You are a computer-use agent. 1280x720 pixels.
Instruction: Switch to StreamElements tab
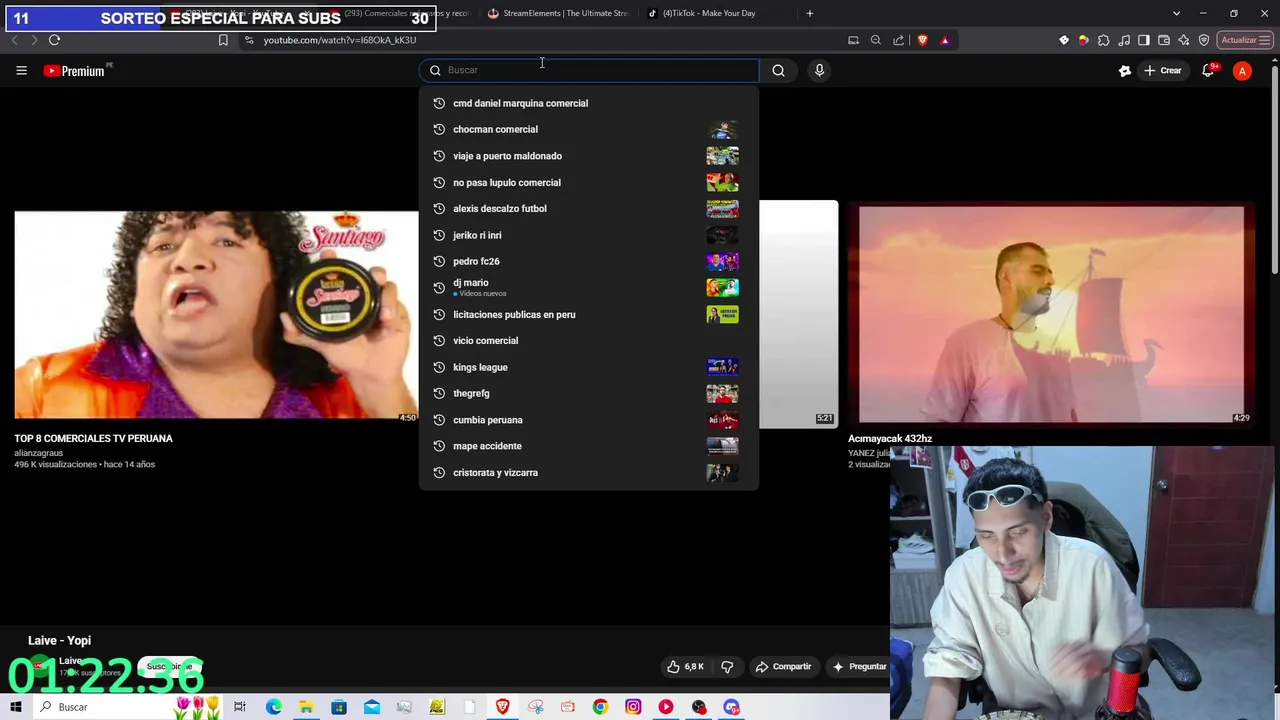pyautogui.click(x=558, y=13)
